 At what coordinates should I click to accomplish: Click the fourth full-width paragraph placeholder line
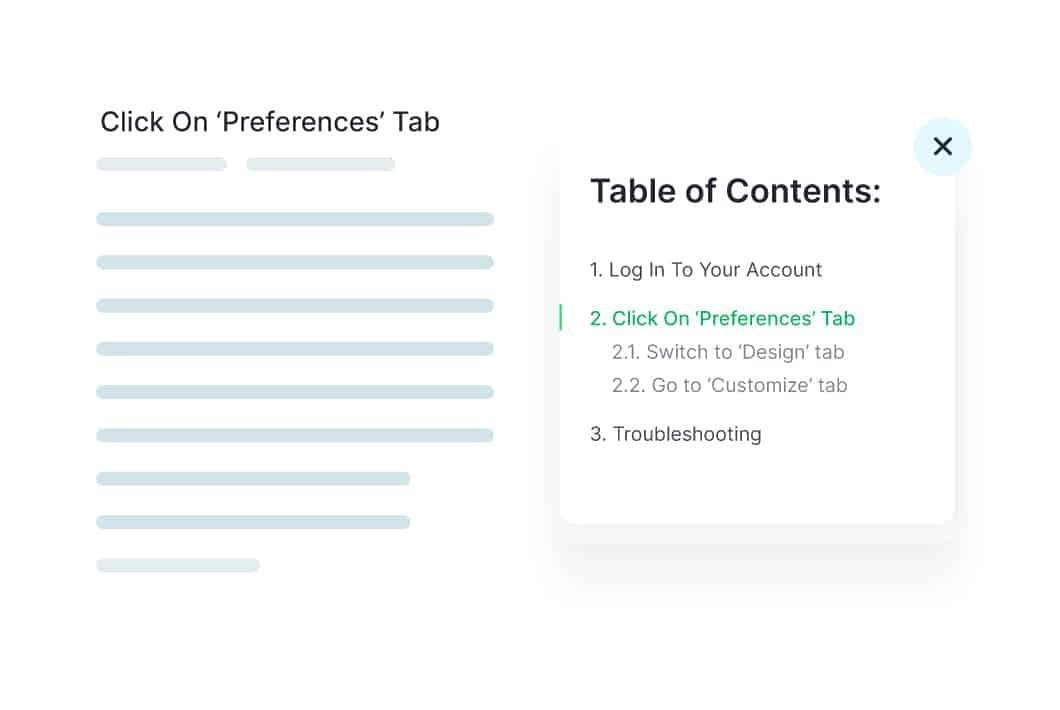(295, 349)
